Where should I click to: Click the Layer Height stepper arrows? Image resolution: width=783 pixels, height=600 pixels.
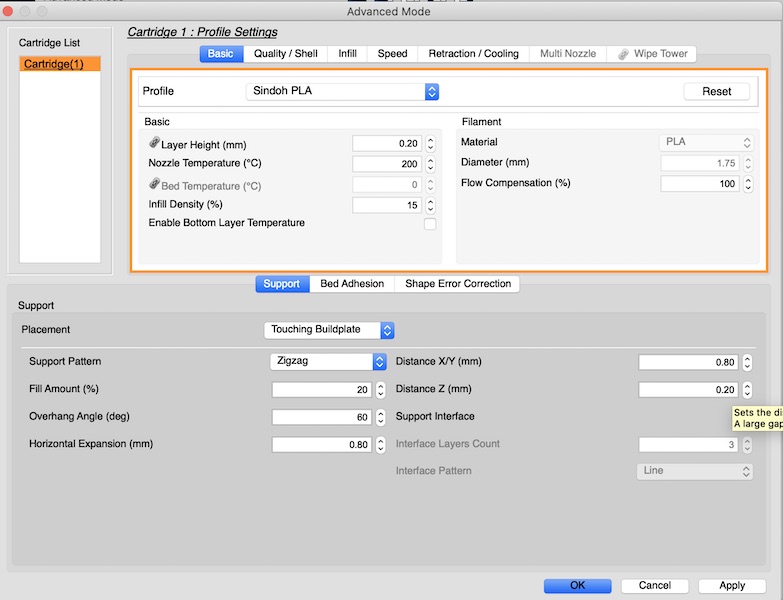(x=430, y=144)
